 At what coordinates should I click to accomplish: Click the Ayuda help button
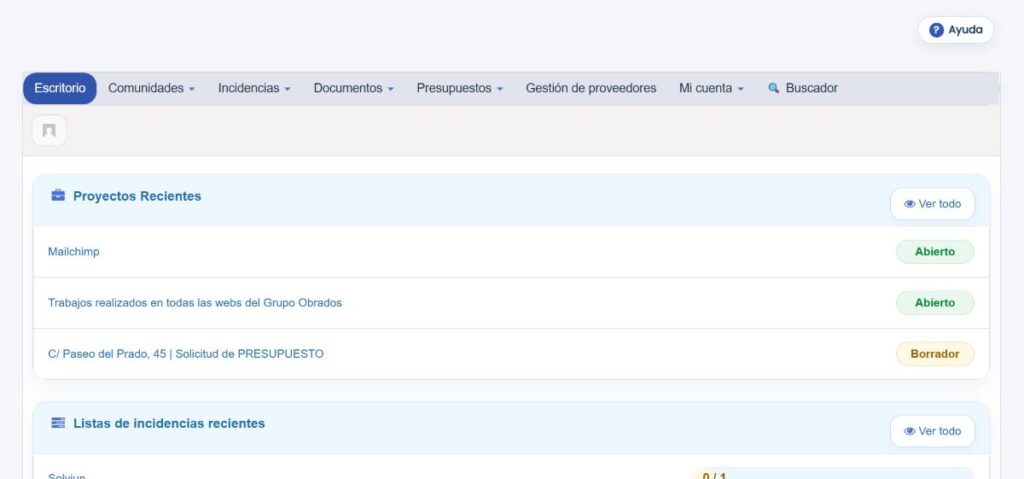(955, 30)
